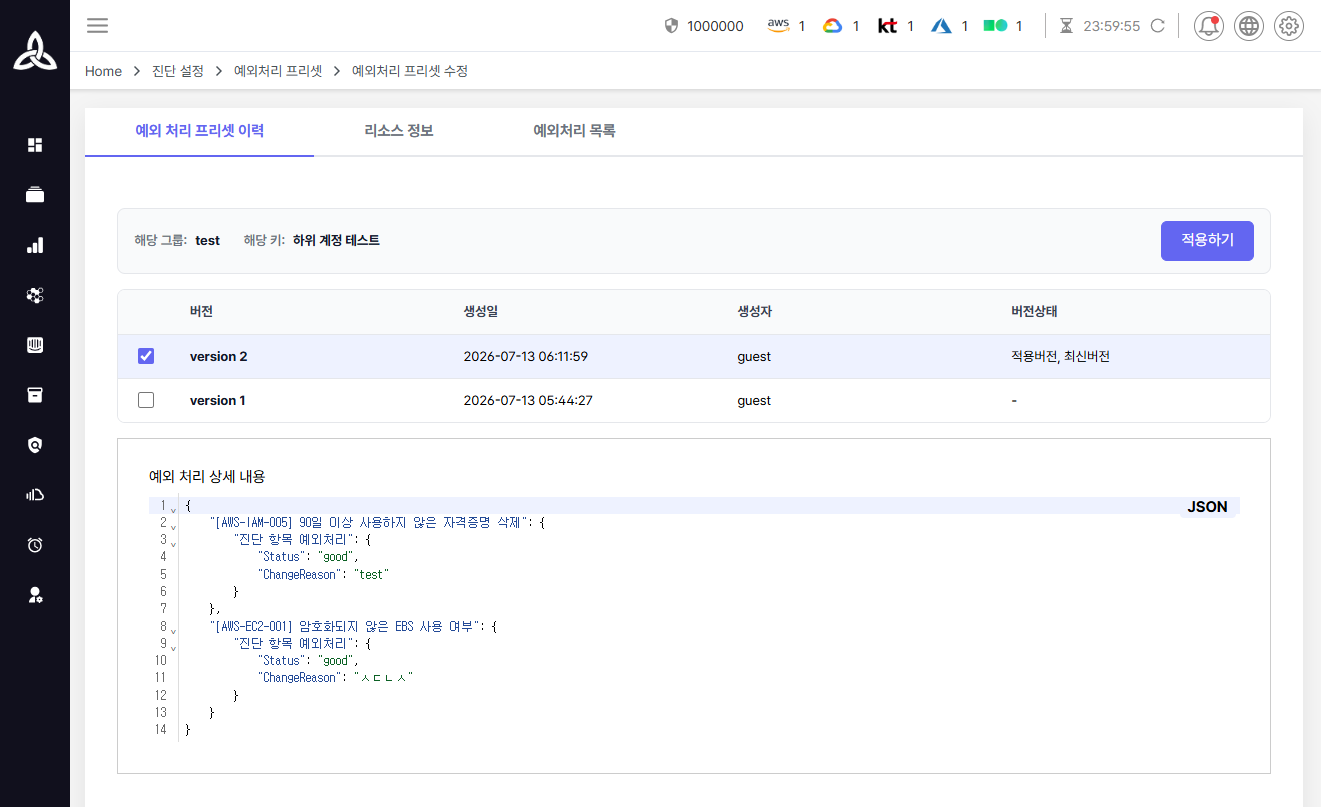The height and width of the screenshot is (807, 1321).
Task: Click the ChangeReason "test" line in the editor
Action: pyautogui.click(x=323, y=575)
